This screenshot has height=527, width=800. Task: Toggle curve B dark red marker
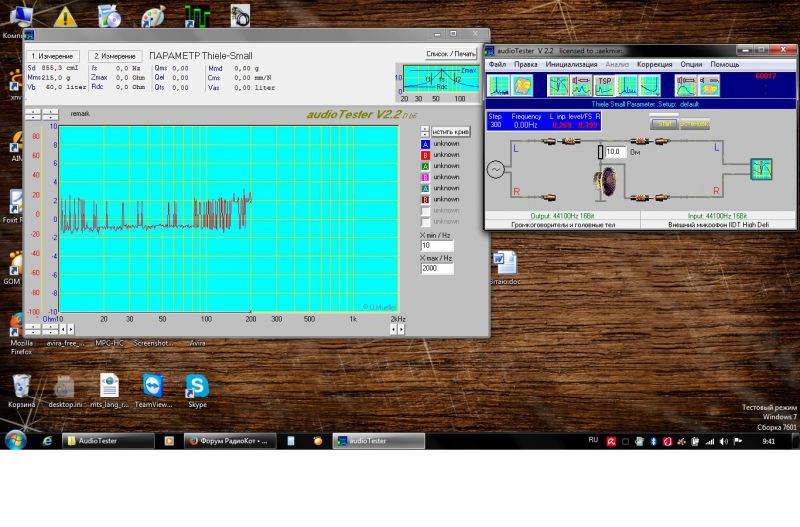coord(425,200)
